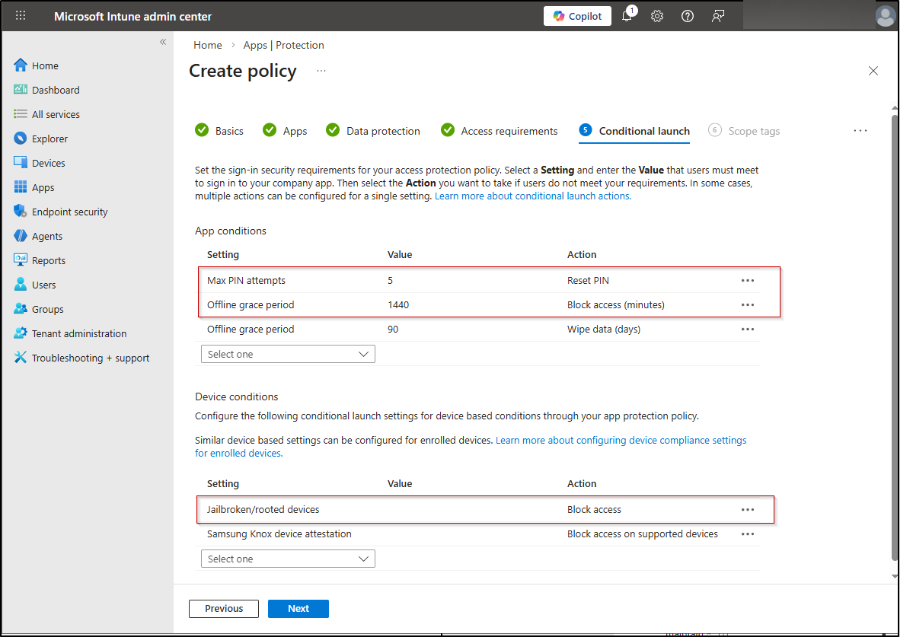This screenshot has width=900, height=637.
Task: Click the help question mark icon
Action: click(x=687, y=17)
